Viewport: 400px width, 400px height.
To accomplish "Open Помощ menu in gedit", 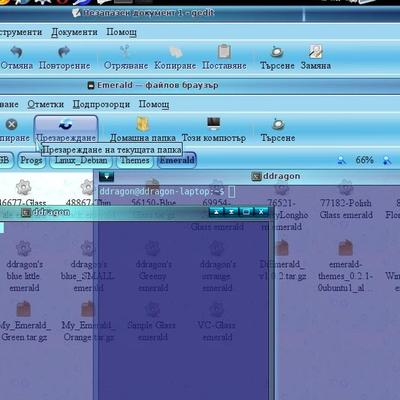I will click(x=121, y=32).
